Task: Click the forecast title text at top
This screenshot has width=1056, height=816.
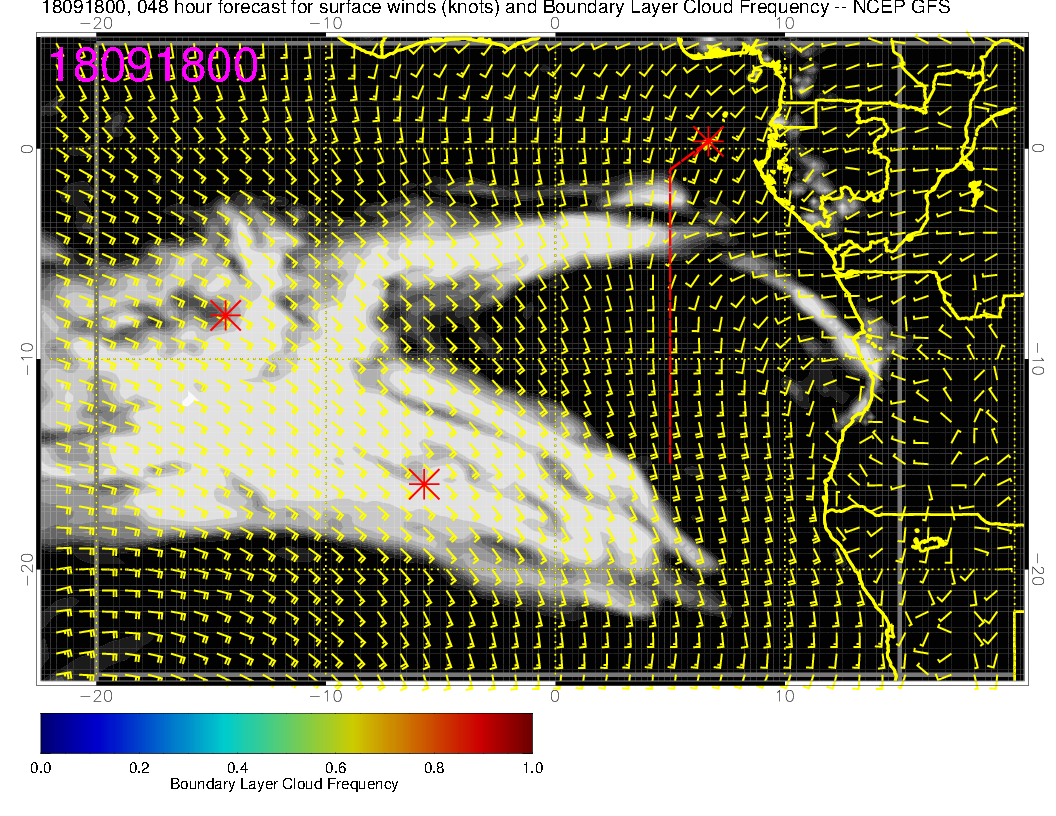Action: click(x=400, y=8)
